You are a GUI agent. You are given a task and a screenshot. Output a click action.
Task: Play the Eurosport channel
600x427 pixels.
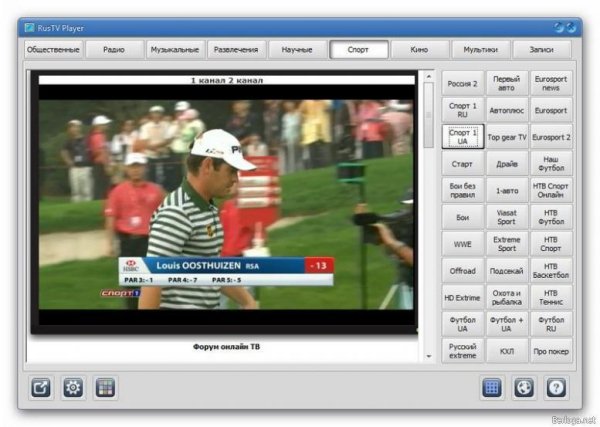tap(551, 110)
